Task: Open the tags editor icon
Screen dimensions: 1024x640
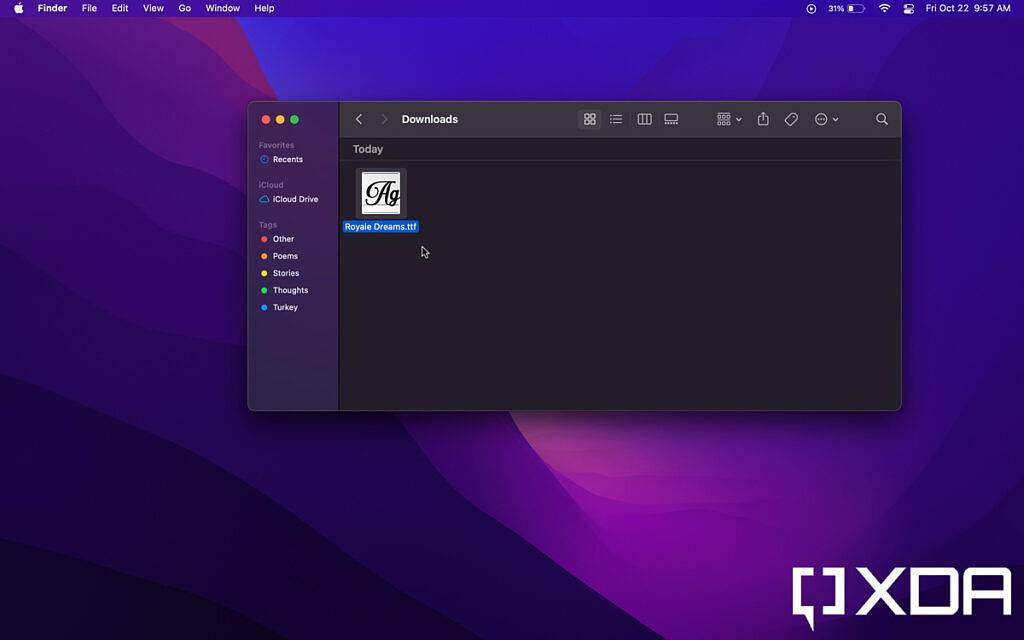Action: [790, 119]
